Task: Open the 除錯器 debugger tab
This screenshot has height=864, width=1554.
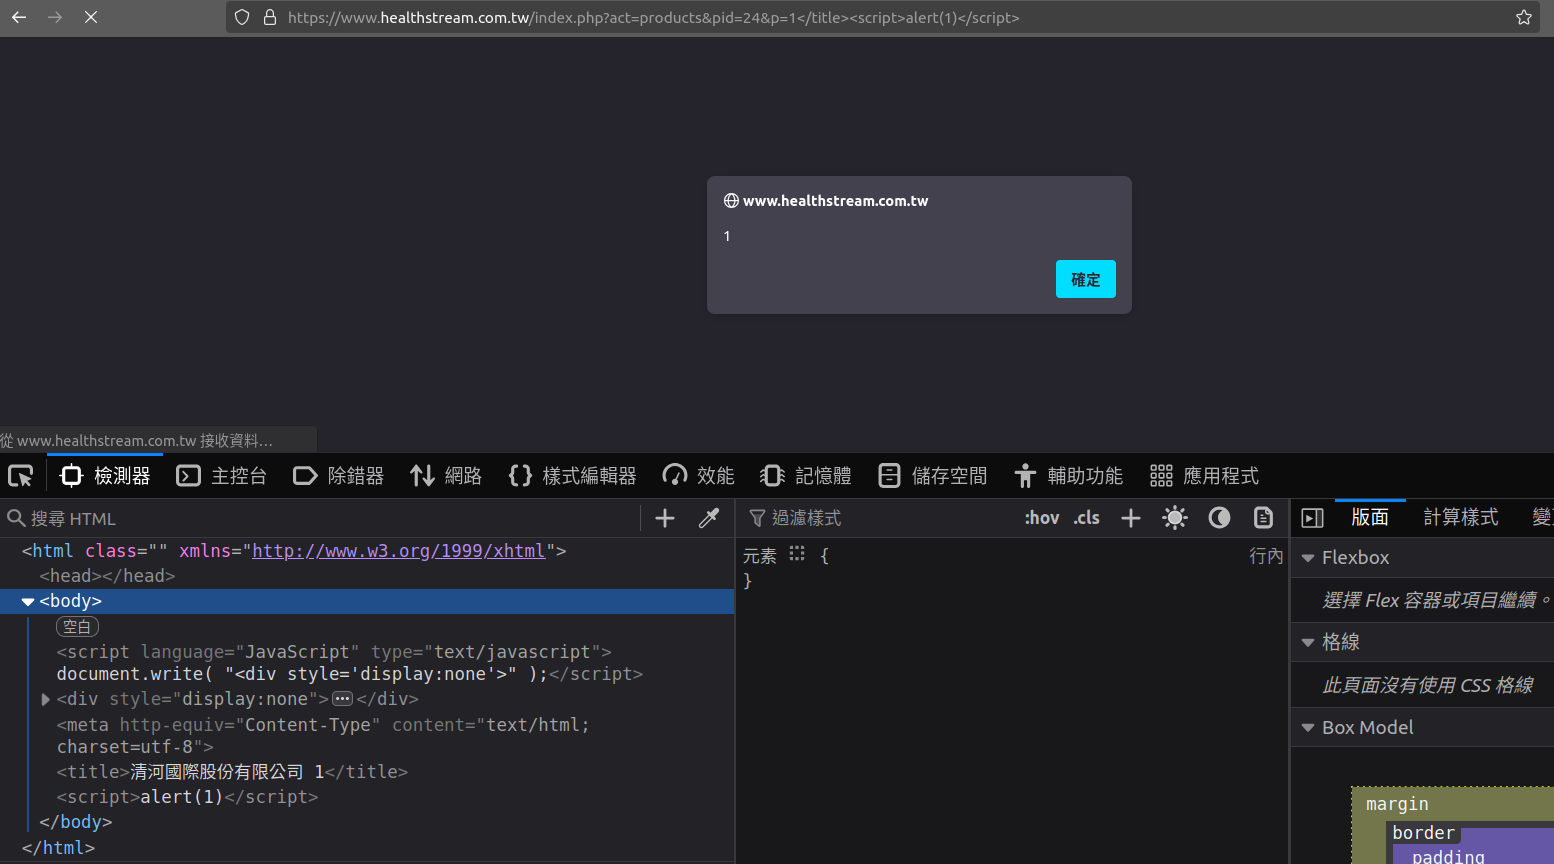Action: coord(338,476)
